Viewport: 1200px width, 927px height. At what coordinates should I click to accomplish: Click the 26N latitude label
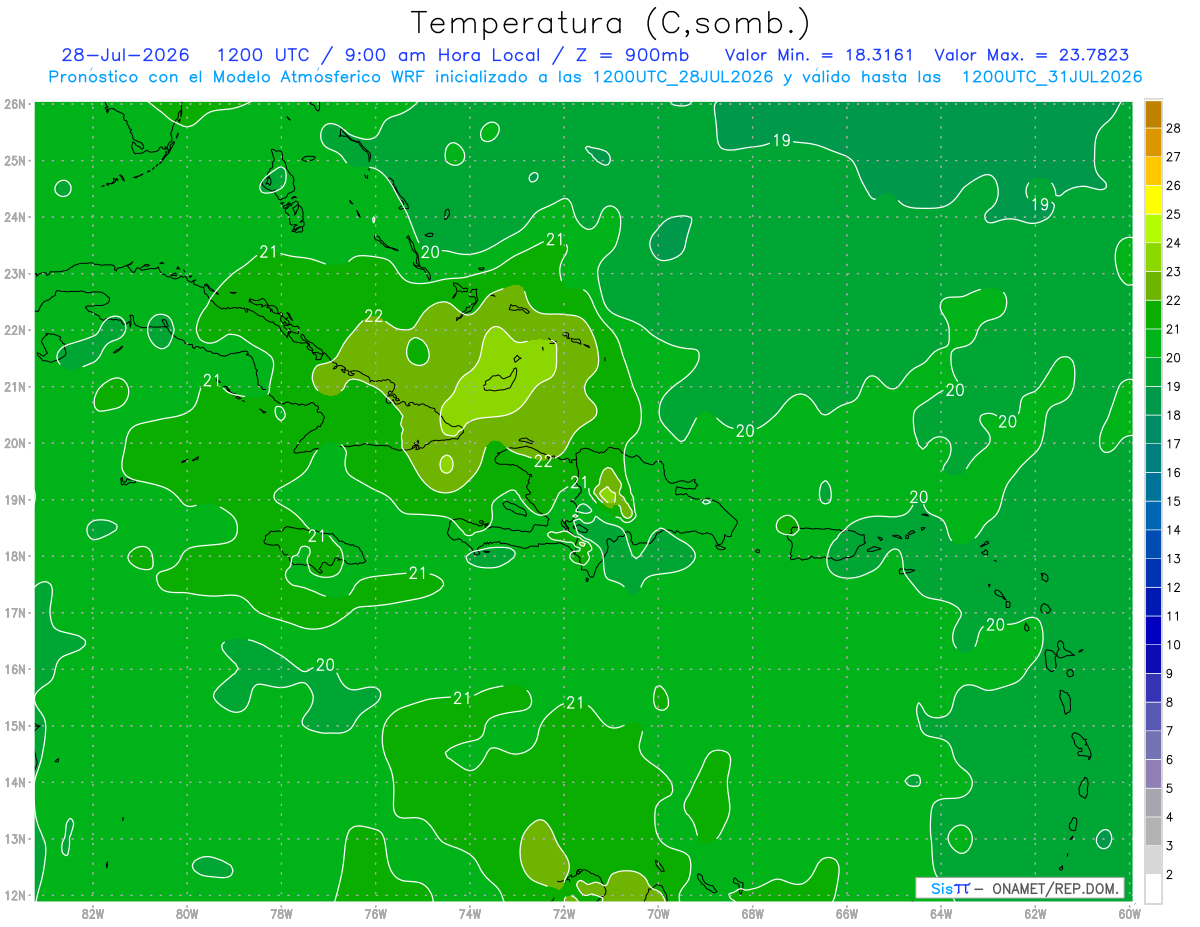point(14,104)
